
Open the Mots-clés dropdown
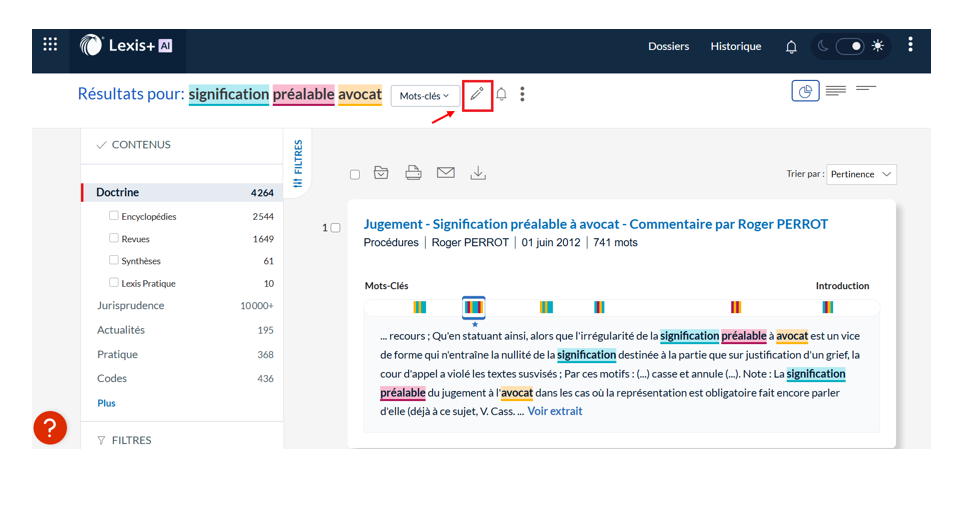[x=425, y=95]
